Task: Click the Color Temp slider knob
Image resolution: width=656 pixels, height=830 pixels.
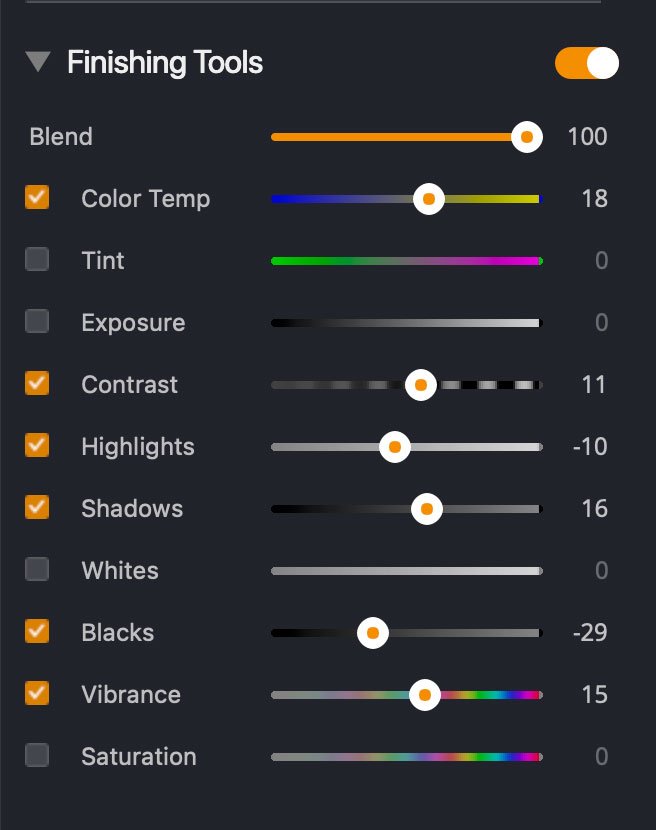Action: tap(428, 199)
